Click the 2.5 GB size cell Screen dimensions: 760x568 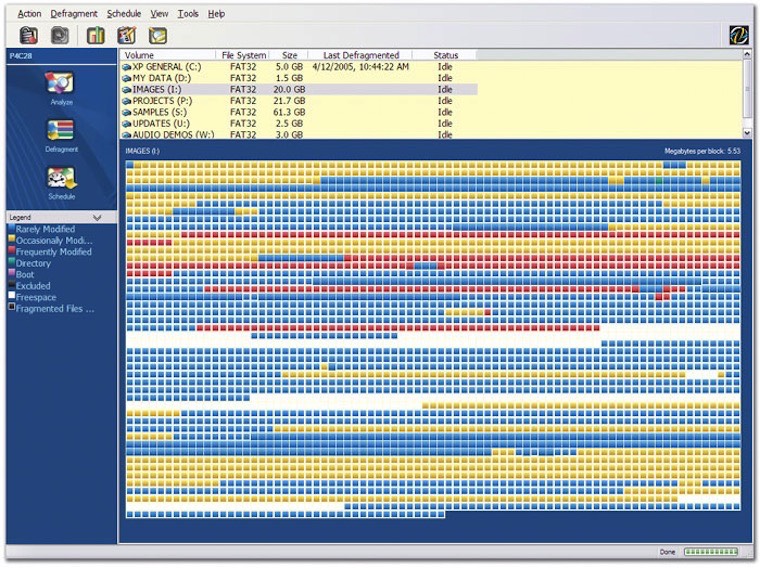[289, 124]
